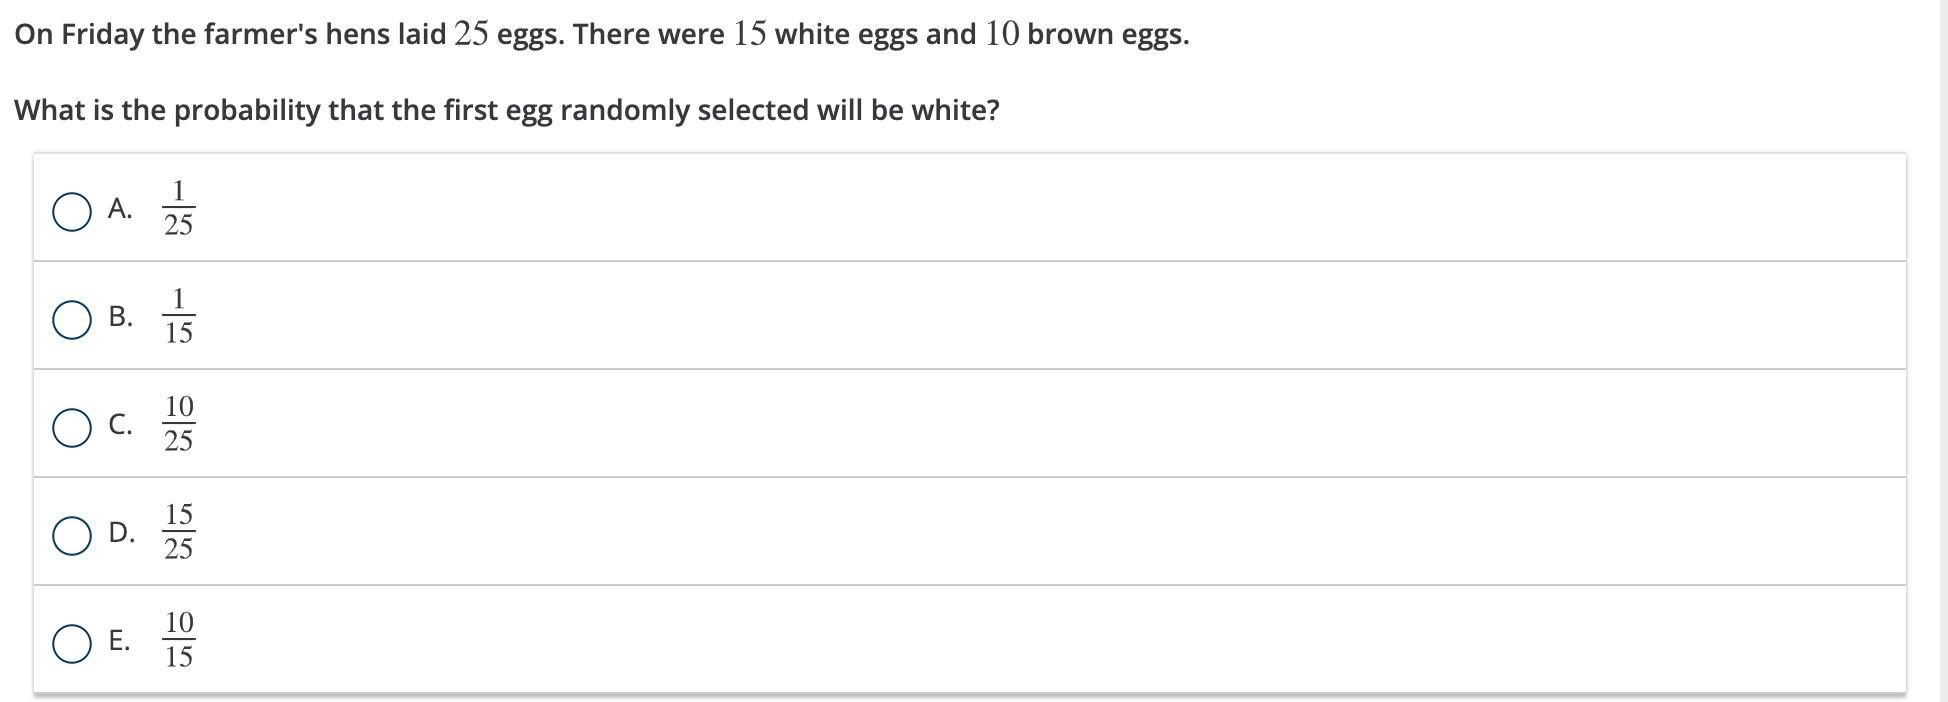Click the letter label "A."
Image resolution: width=1948 pixels, height=702 pixels.
(x=120, y=209)
